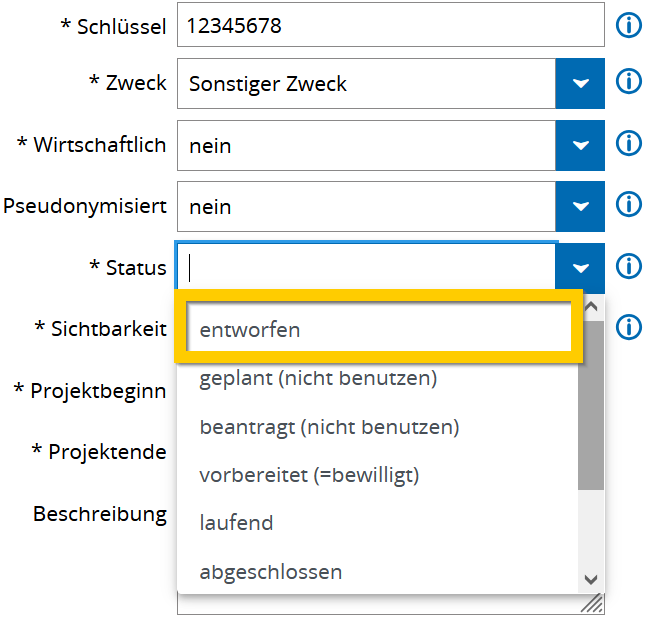The height and width of the screenshot is (622, 656).
Task: Expand the Zweck dropdown arrow
Action: [580, 84]
